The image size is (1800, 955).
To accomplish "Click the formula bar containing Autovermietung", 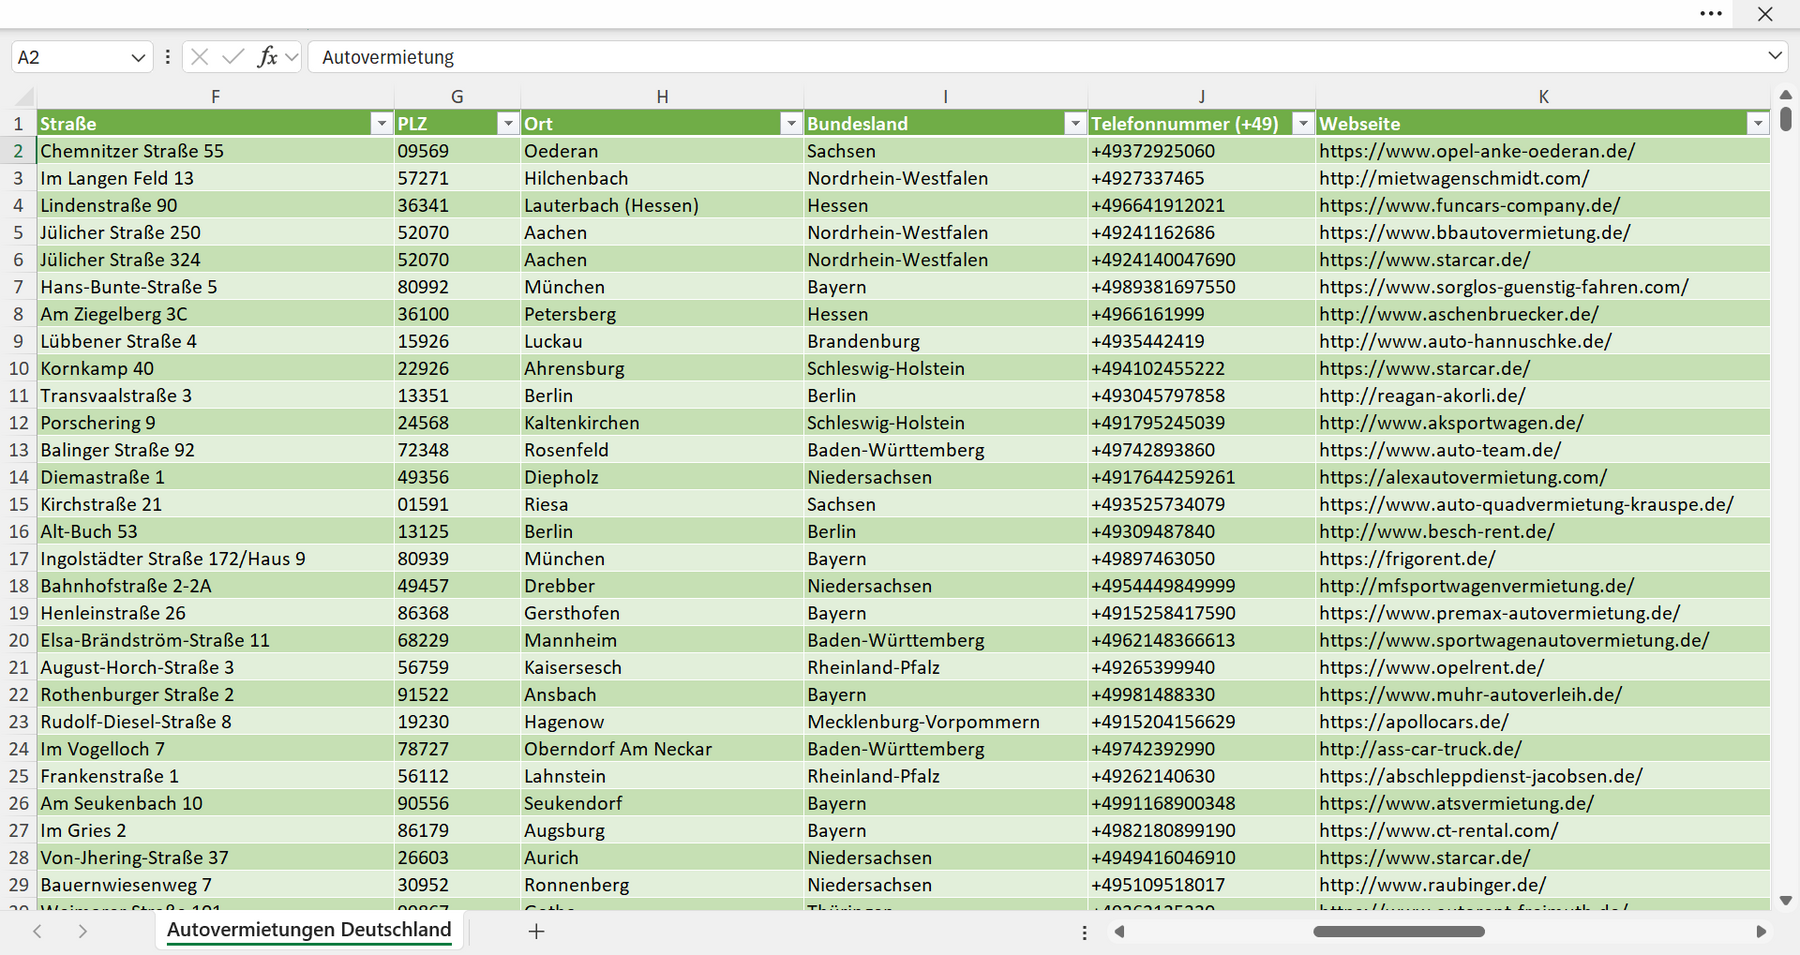I will click(1035, 57).
